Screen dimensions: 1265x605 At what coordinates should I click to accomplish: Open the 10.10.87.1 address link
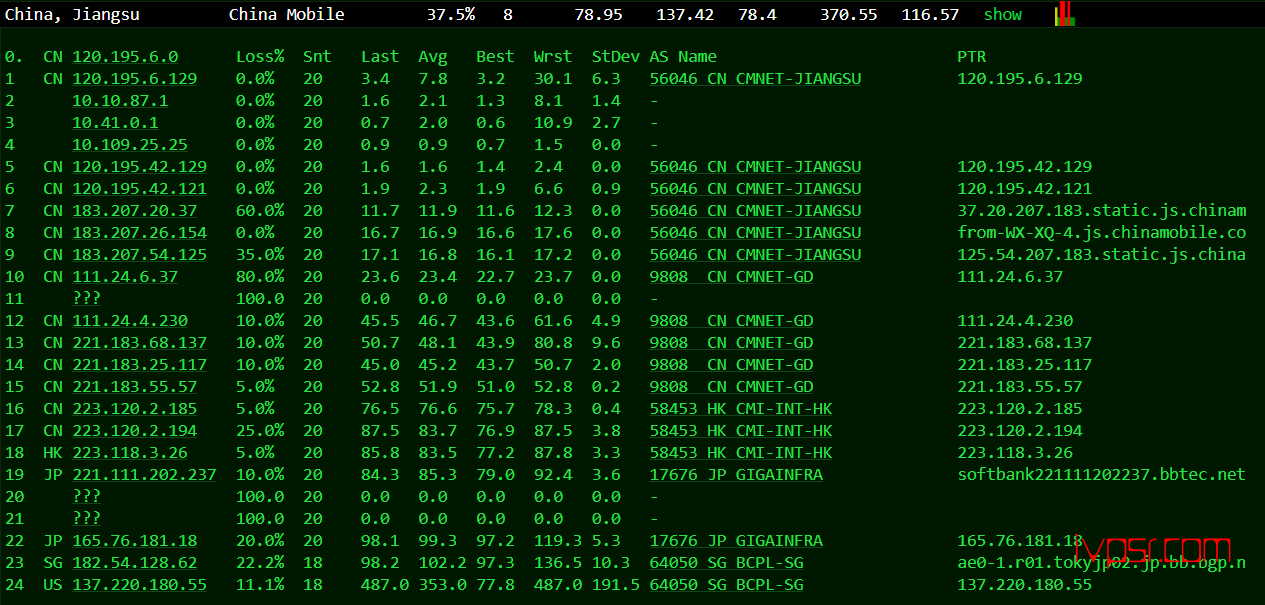(120, 101)
